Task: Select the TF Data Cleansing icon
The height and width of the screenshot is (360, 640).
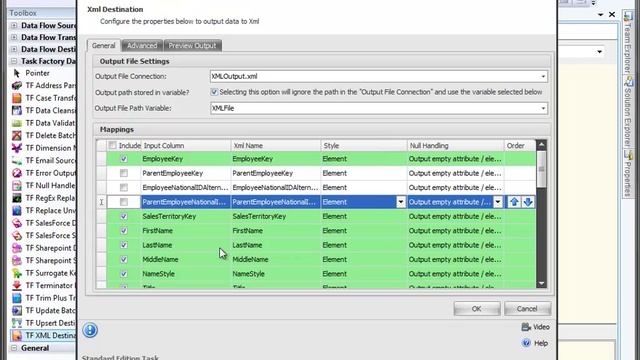Action: point(17,111)
